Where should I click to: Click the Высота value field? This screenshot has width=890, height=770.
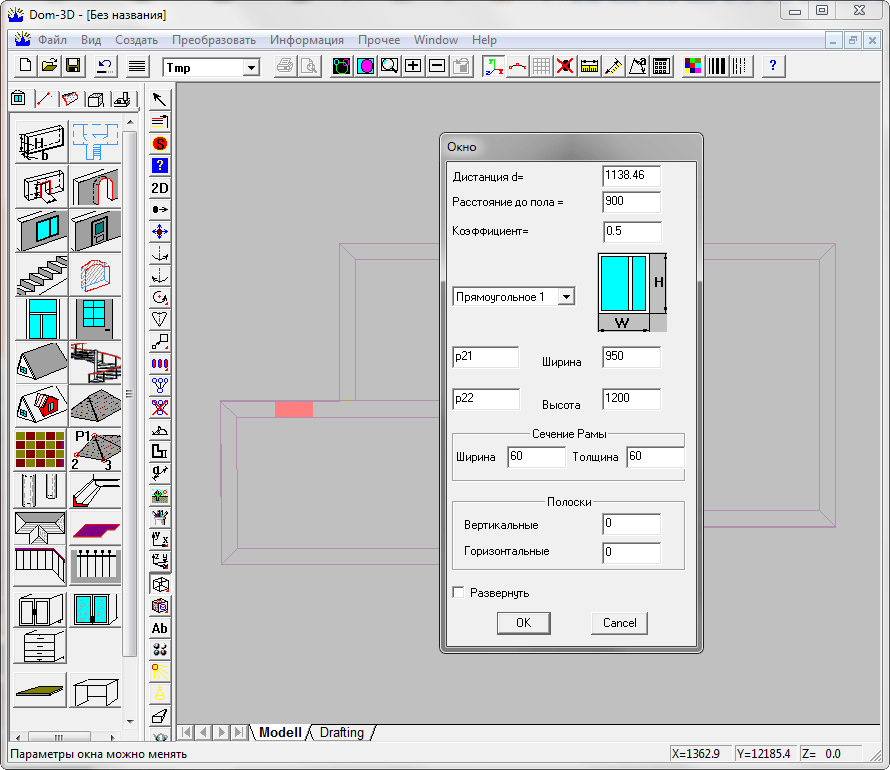tap(631, 400)
